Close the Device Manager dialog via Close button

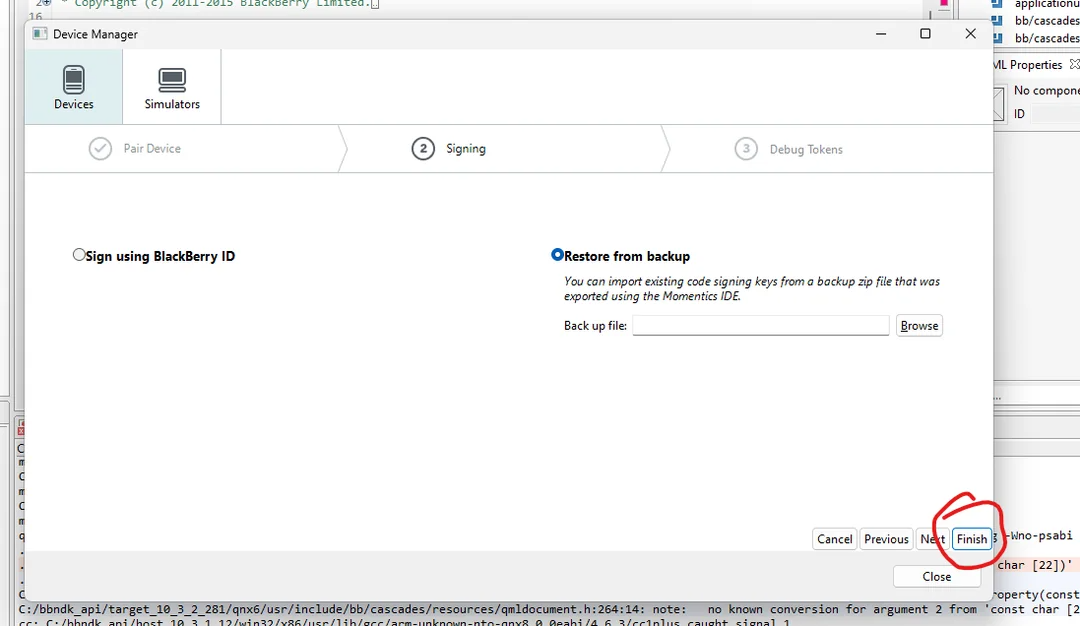pos(936,576)
